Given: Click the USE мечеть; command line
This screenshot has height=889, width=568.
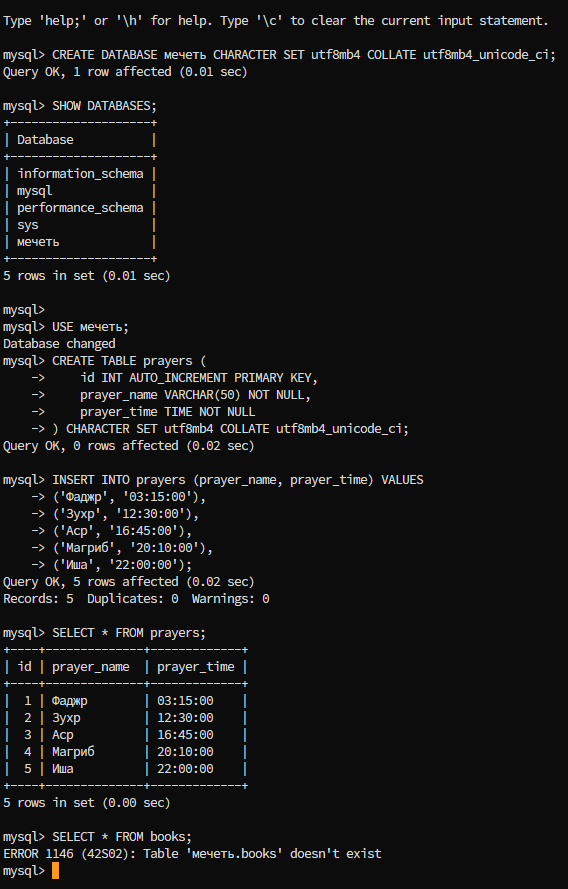Looking at the screenshot, I should tap(91, 327).
